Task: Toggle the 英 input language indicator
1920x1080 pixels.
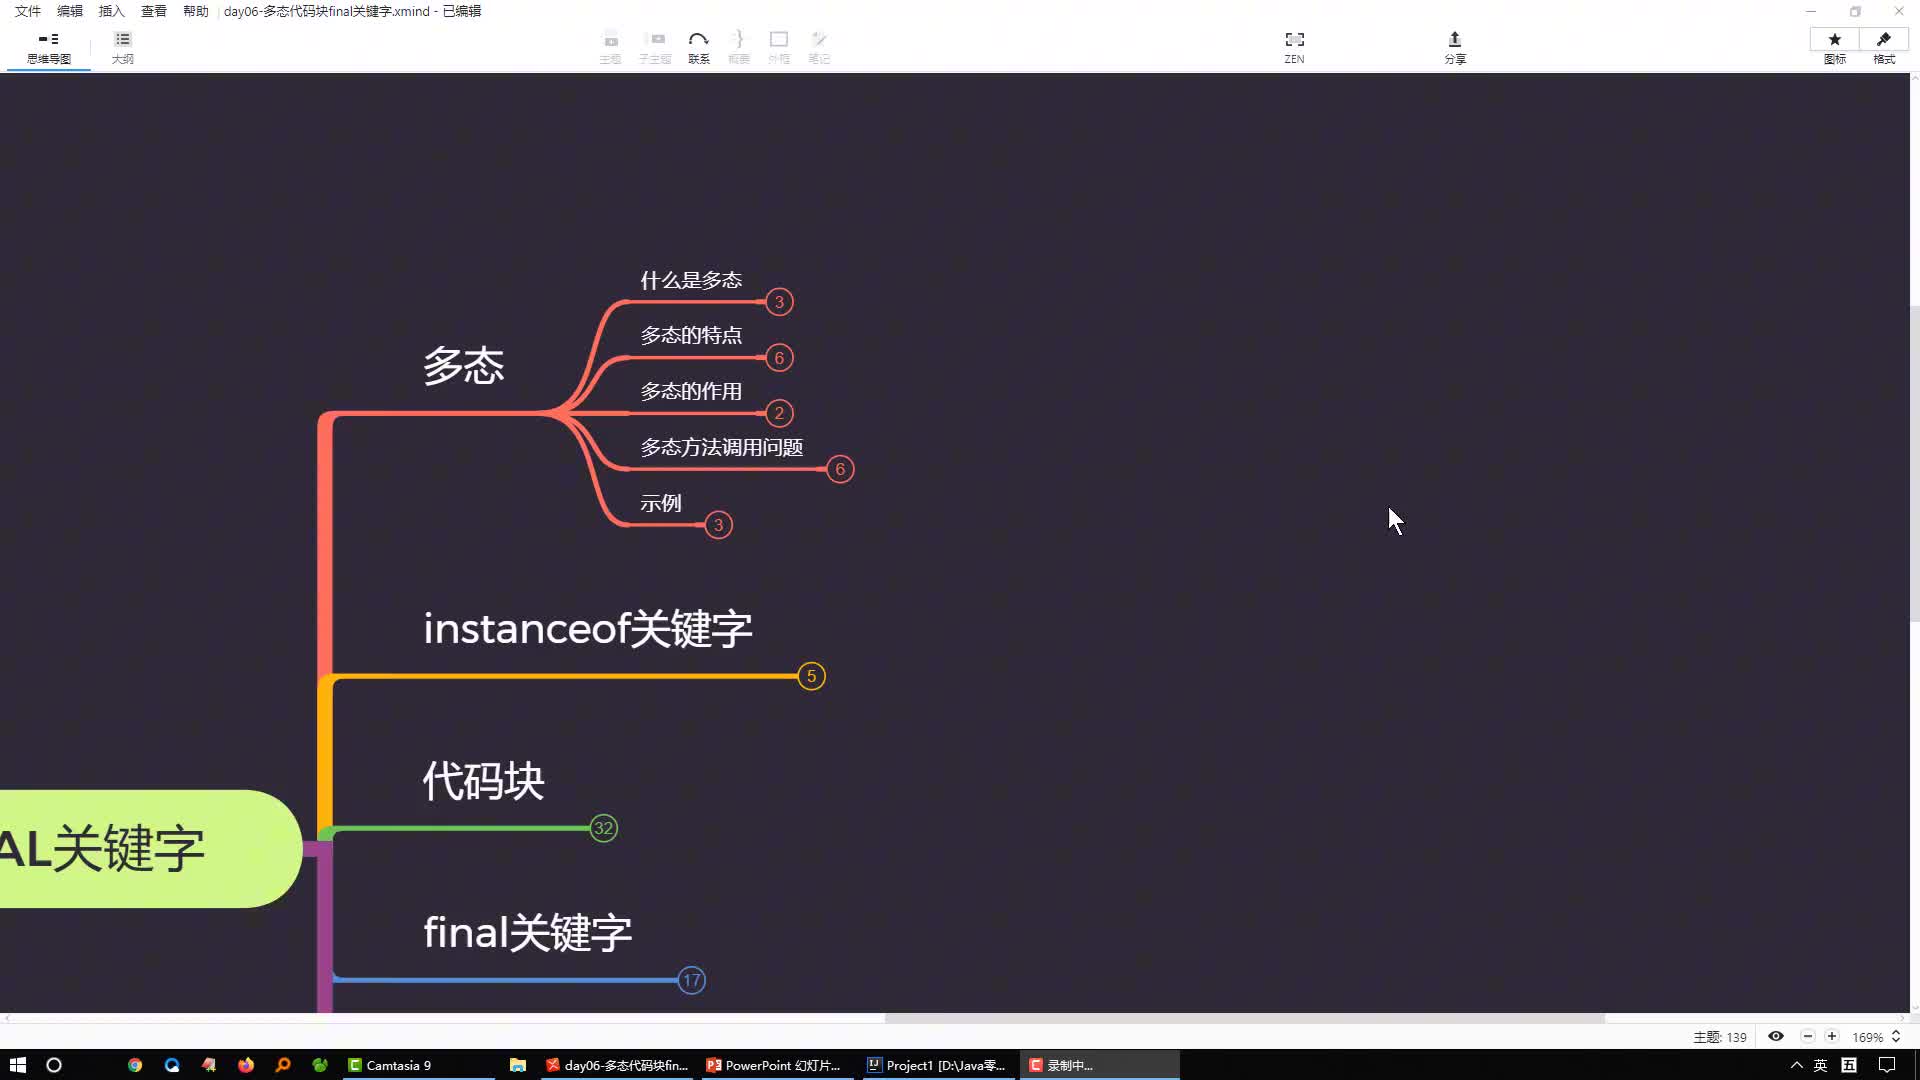Action: click(1820, 1065)
